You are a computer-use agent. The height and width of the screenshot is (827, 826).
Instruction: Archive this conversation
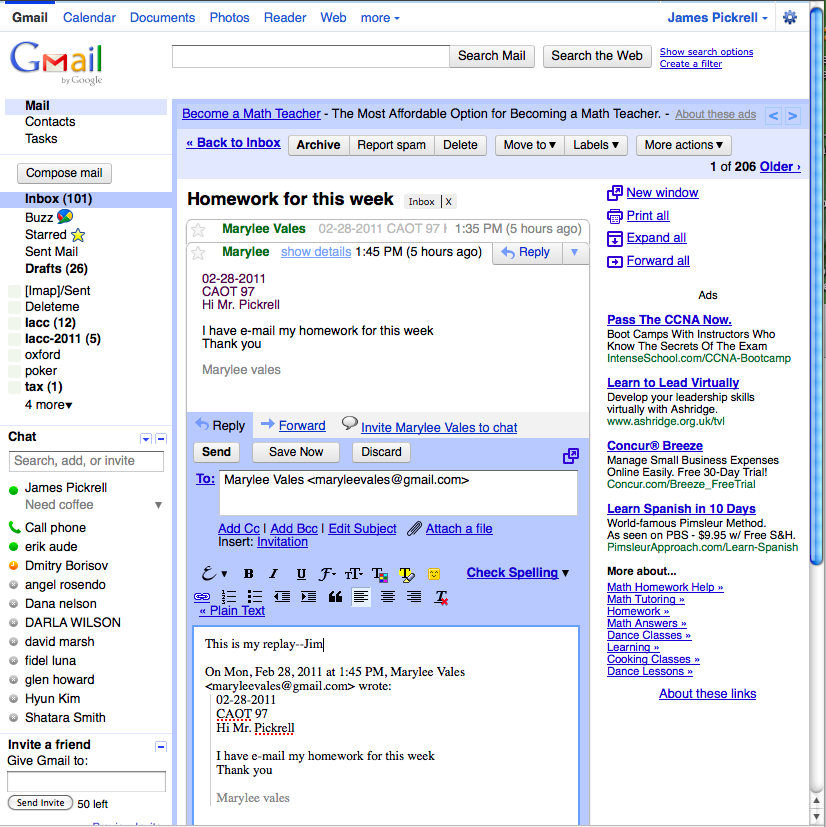pyautogui.click(x=319, y=145)
